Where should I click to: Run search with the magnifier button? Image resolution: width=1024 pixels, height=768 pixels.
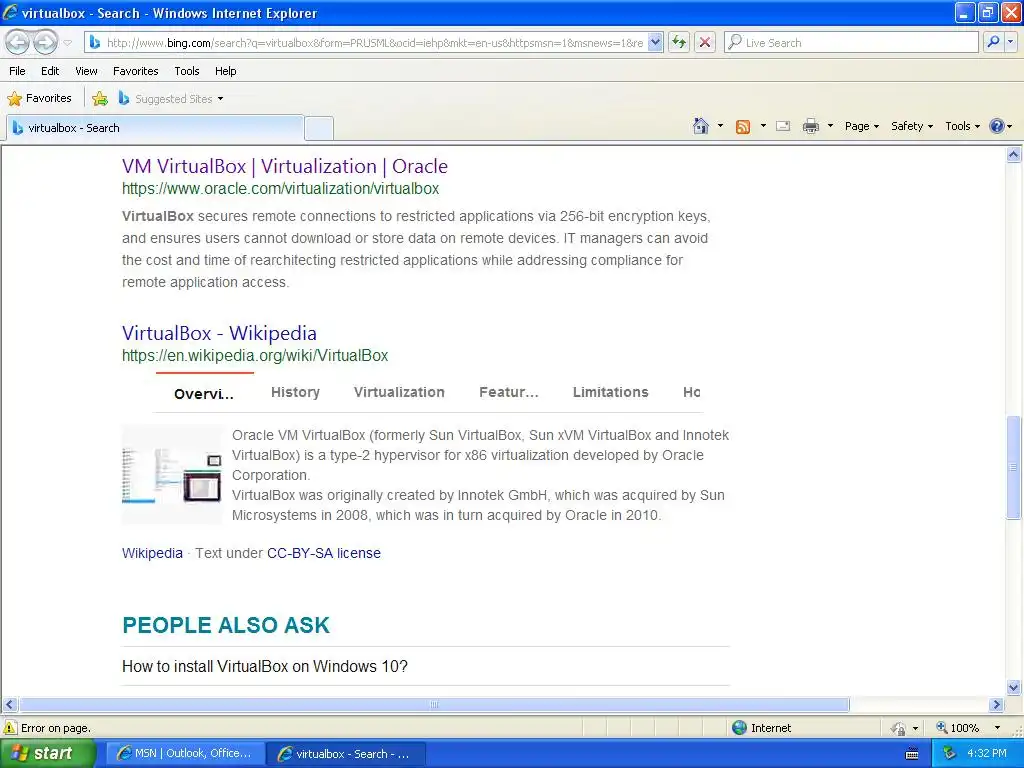(993, 42)
